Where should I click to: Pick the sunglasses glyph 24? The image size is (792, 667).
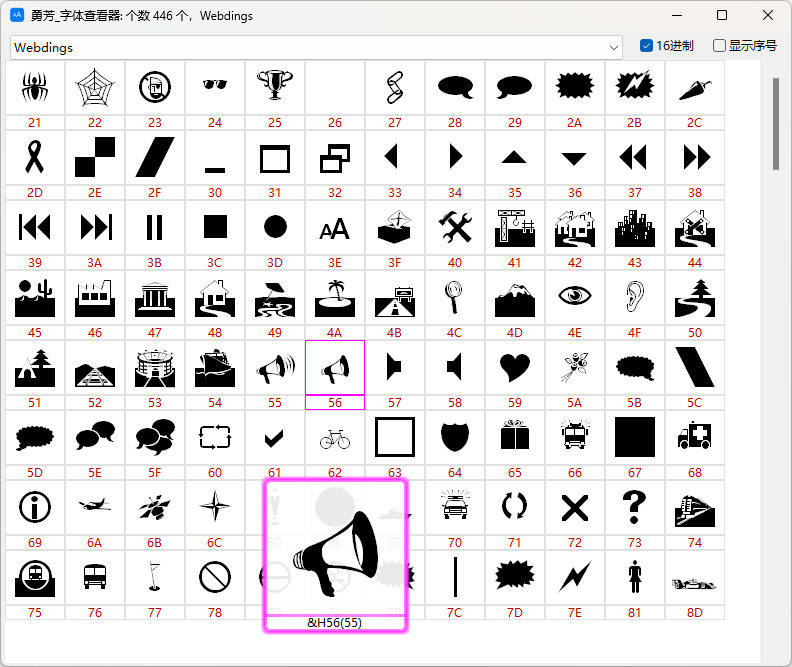pos(215,84)
